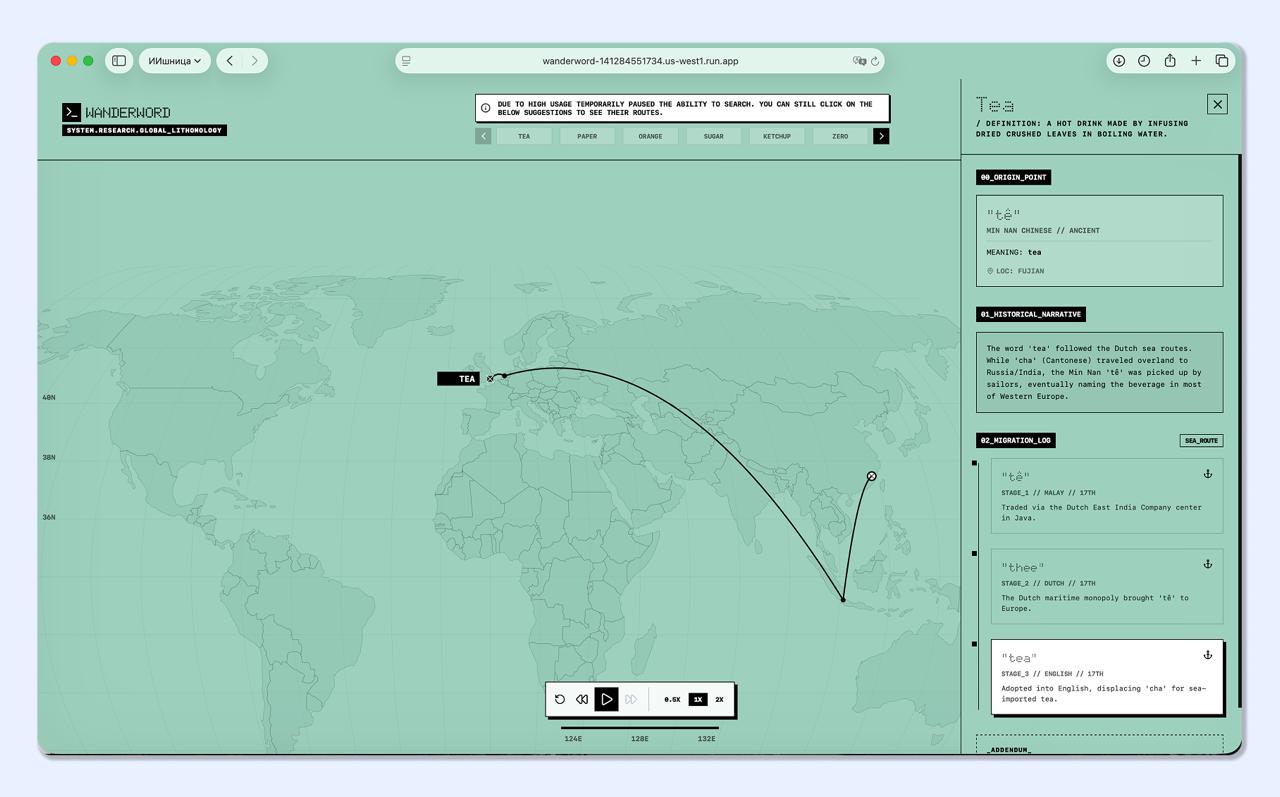Click the Wanderword terminal logo icon
This screenshot has width=1280, height=797.
(x=71, y=112)
